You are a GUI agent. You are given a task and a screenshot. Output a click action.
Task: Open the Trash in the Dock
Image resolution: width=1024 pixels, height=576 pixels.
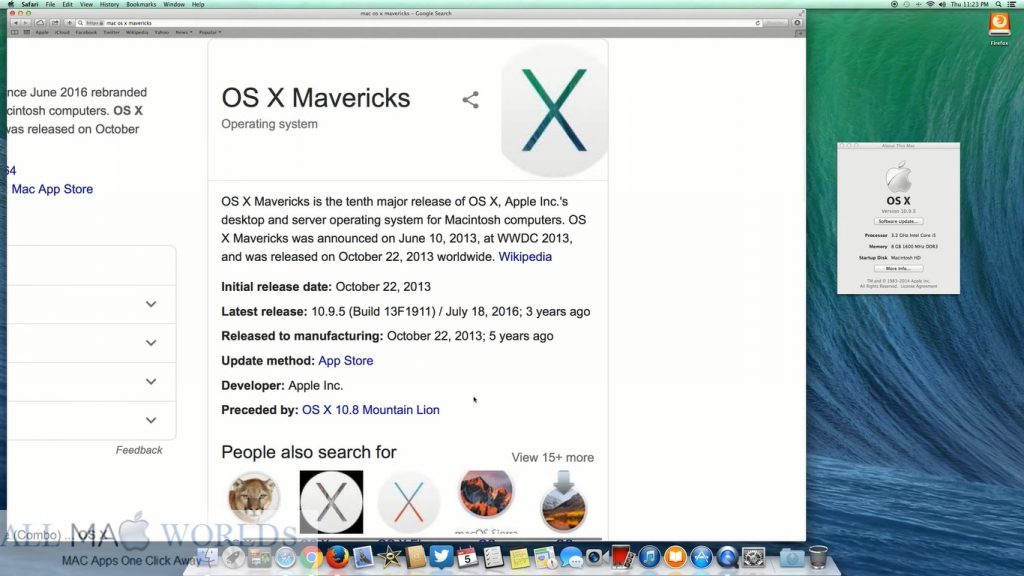[x=818, y=557]
